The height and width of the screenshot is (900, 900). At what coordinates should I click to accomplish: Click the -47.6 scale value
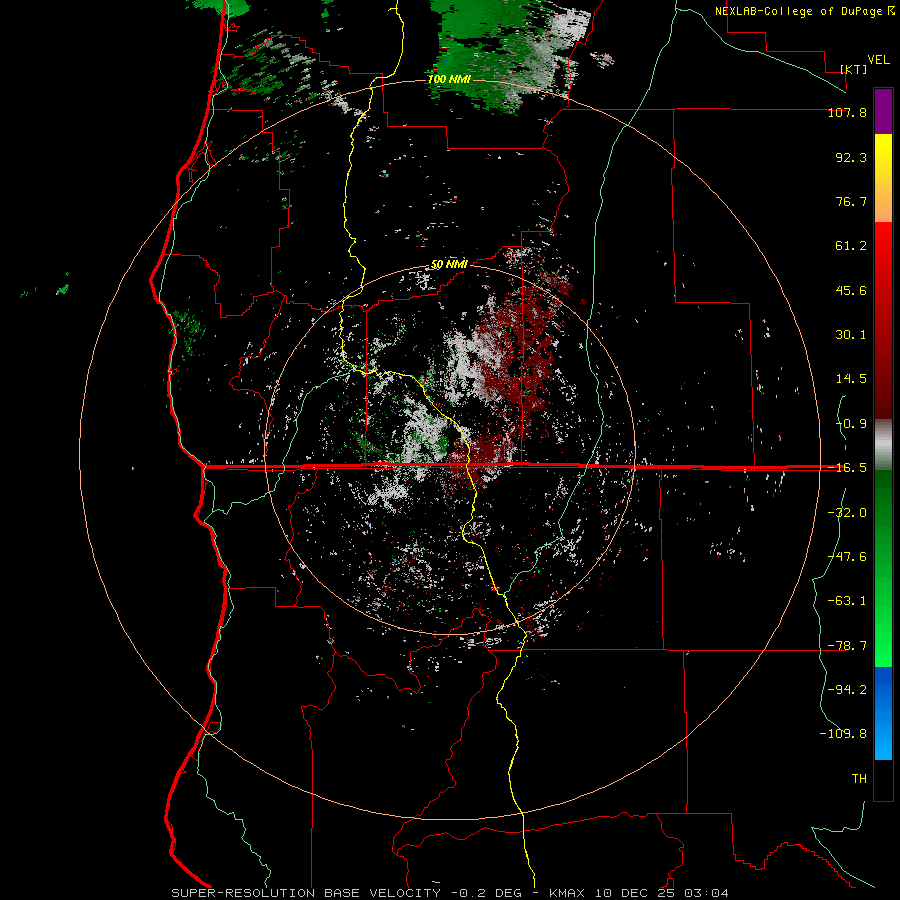[x=847, y=557]
